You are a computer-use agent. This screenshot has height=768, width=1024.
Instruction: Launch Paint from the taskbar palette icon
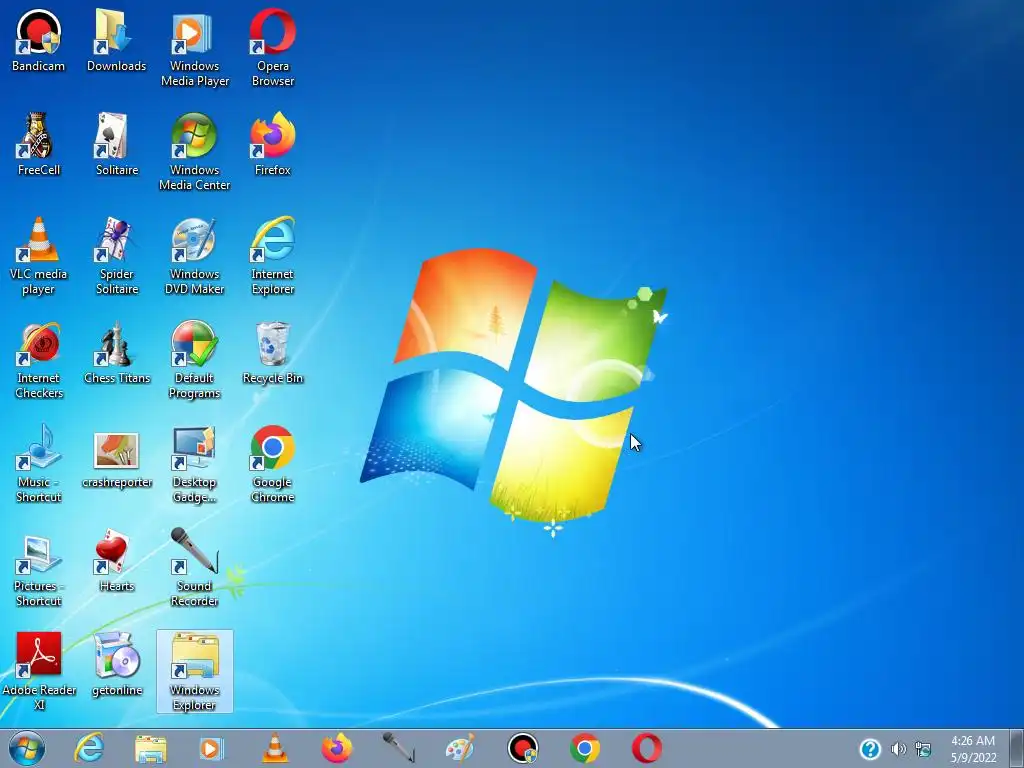point(460,748)
